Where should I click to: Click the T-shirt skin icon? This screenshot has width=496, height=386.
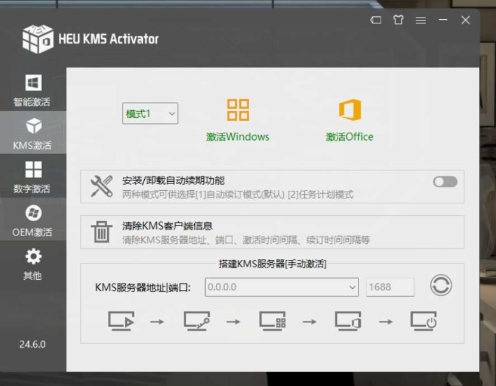[x=398, y=20]
